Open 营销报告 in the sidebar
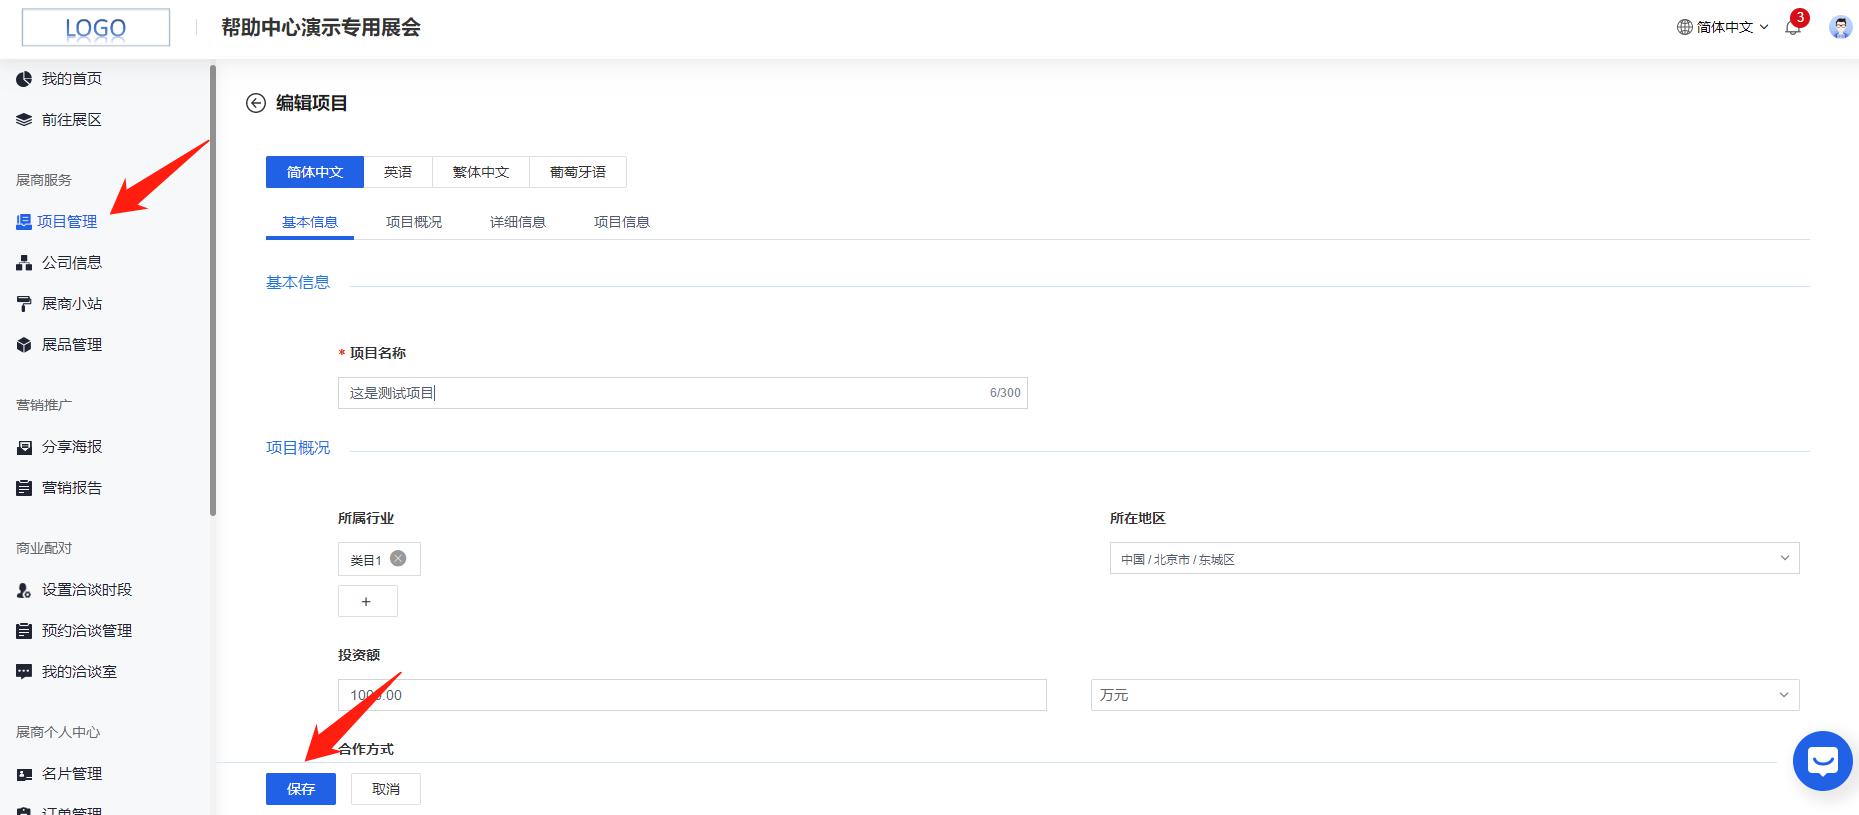The image size is (1859, 815). (x=71, y=488)
